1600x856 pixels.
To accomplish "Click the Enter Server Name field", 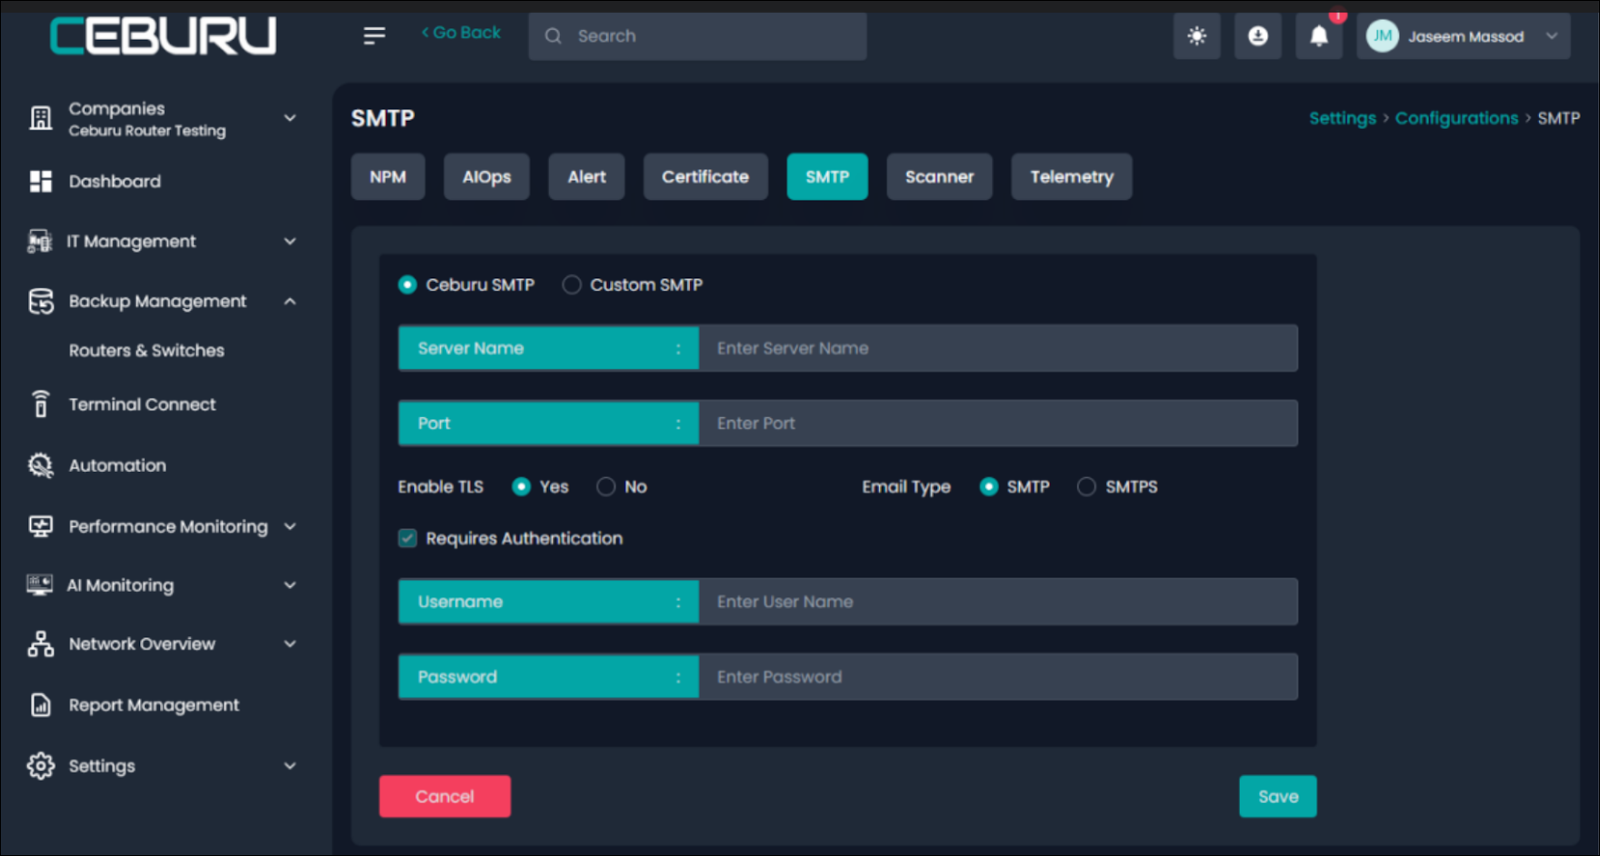I will (x=998, y=348).
